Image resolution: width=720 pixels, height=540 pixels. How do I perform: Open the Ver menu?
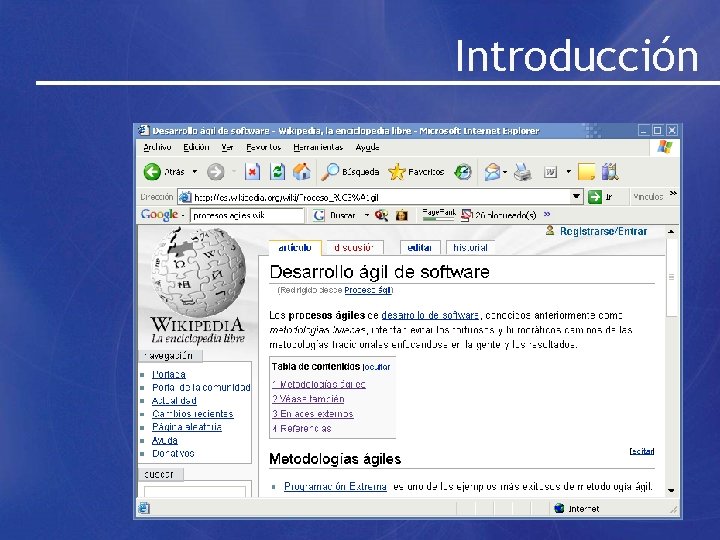(x=227, y=147)
